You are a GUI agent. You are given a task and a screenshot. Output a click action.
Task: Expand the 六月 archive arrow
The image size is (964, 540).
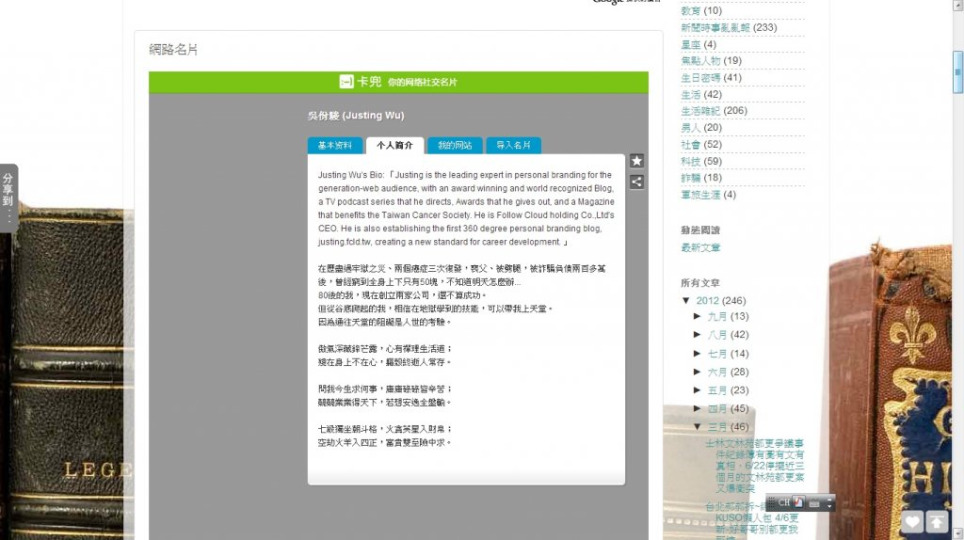coord(697,372)
